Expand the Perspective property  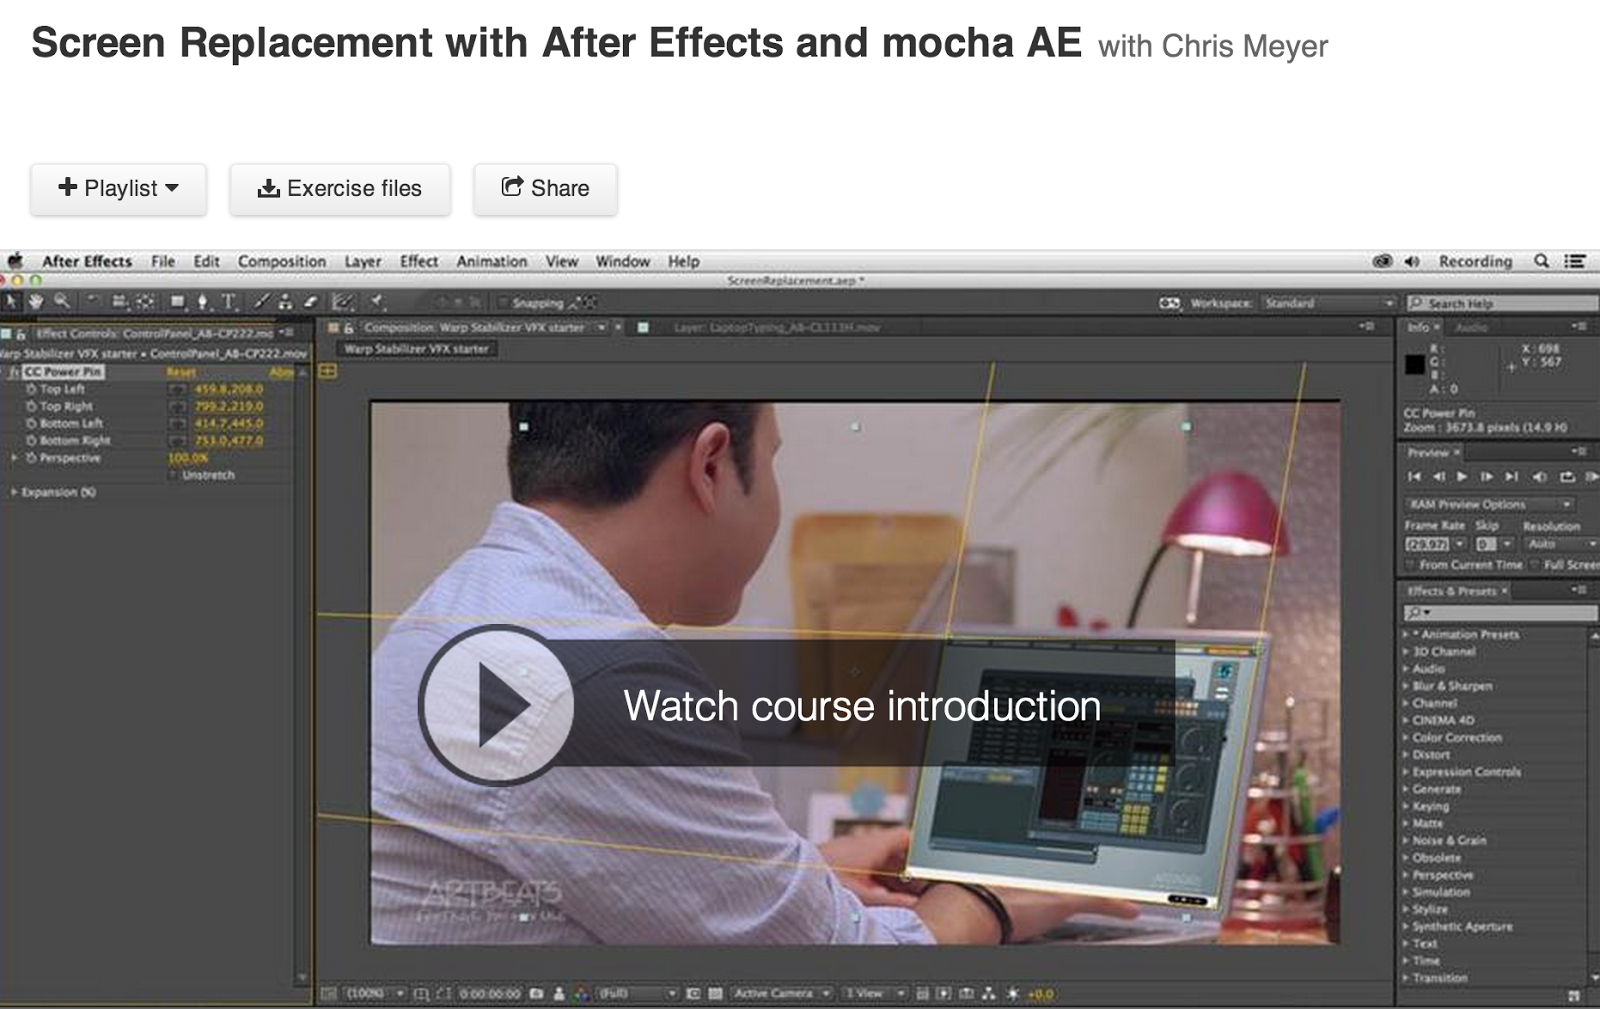pyautogui.click(x=14, y=458)
